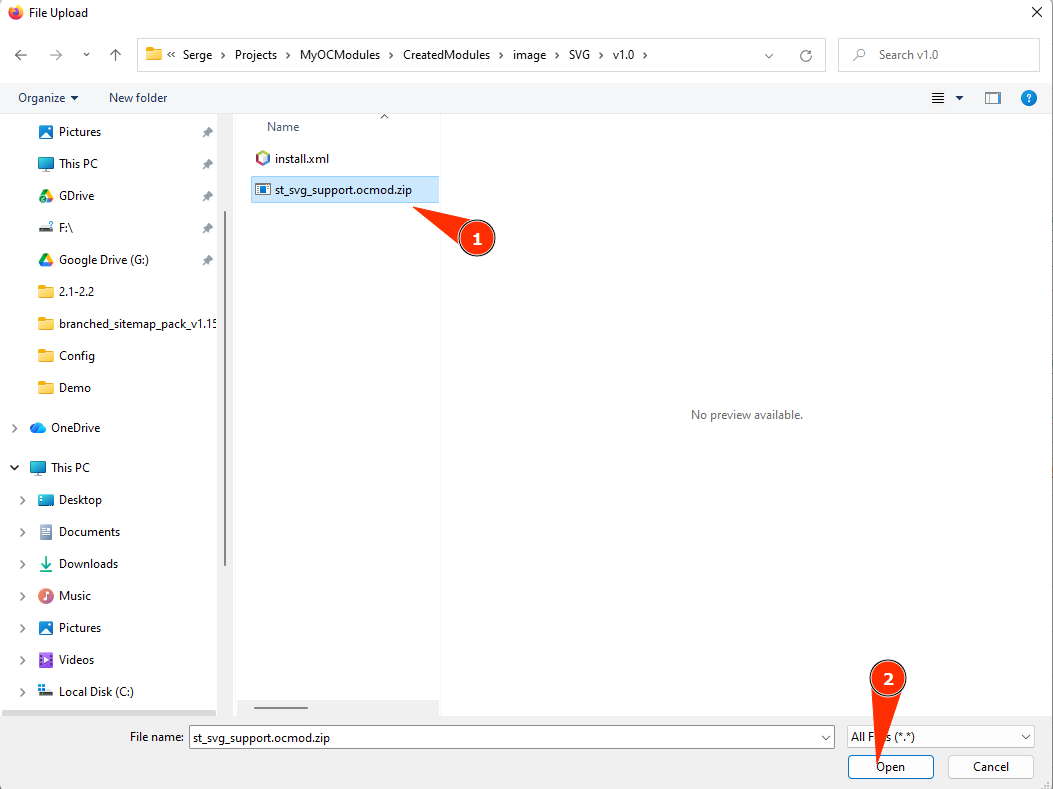Select Videos under This PC
Viewport: 1053px width, 789px height.
coord(76,660)
